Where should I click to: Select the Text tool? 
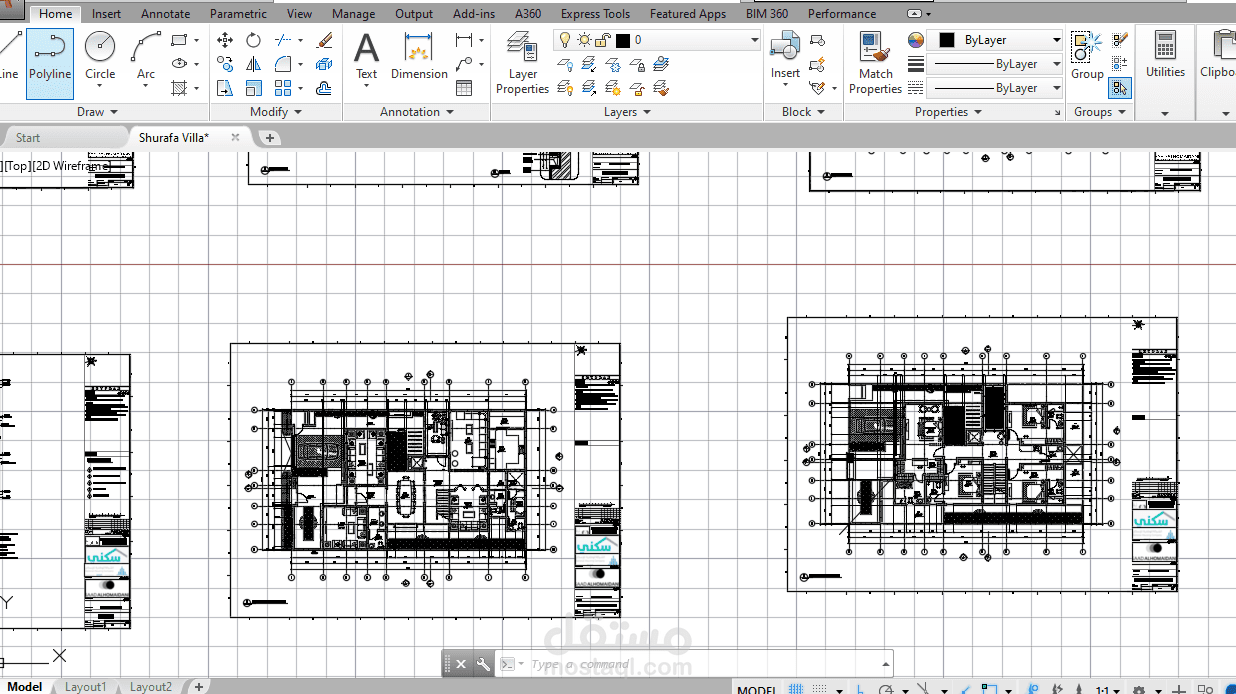click(366, 55)
